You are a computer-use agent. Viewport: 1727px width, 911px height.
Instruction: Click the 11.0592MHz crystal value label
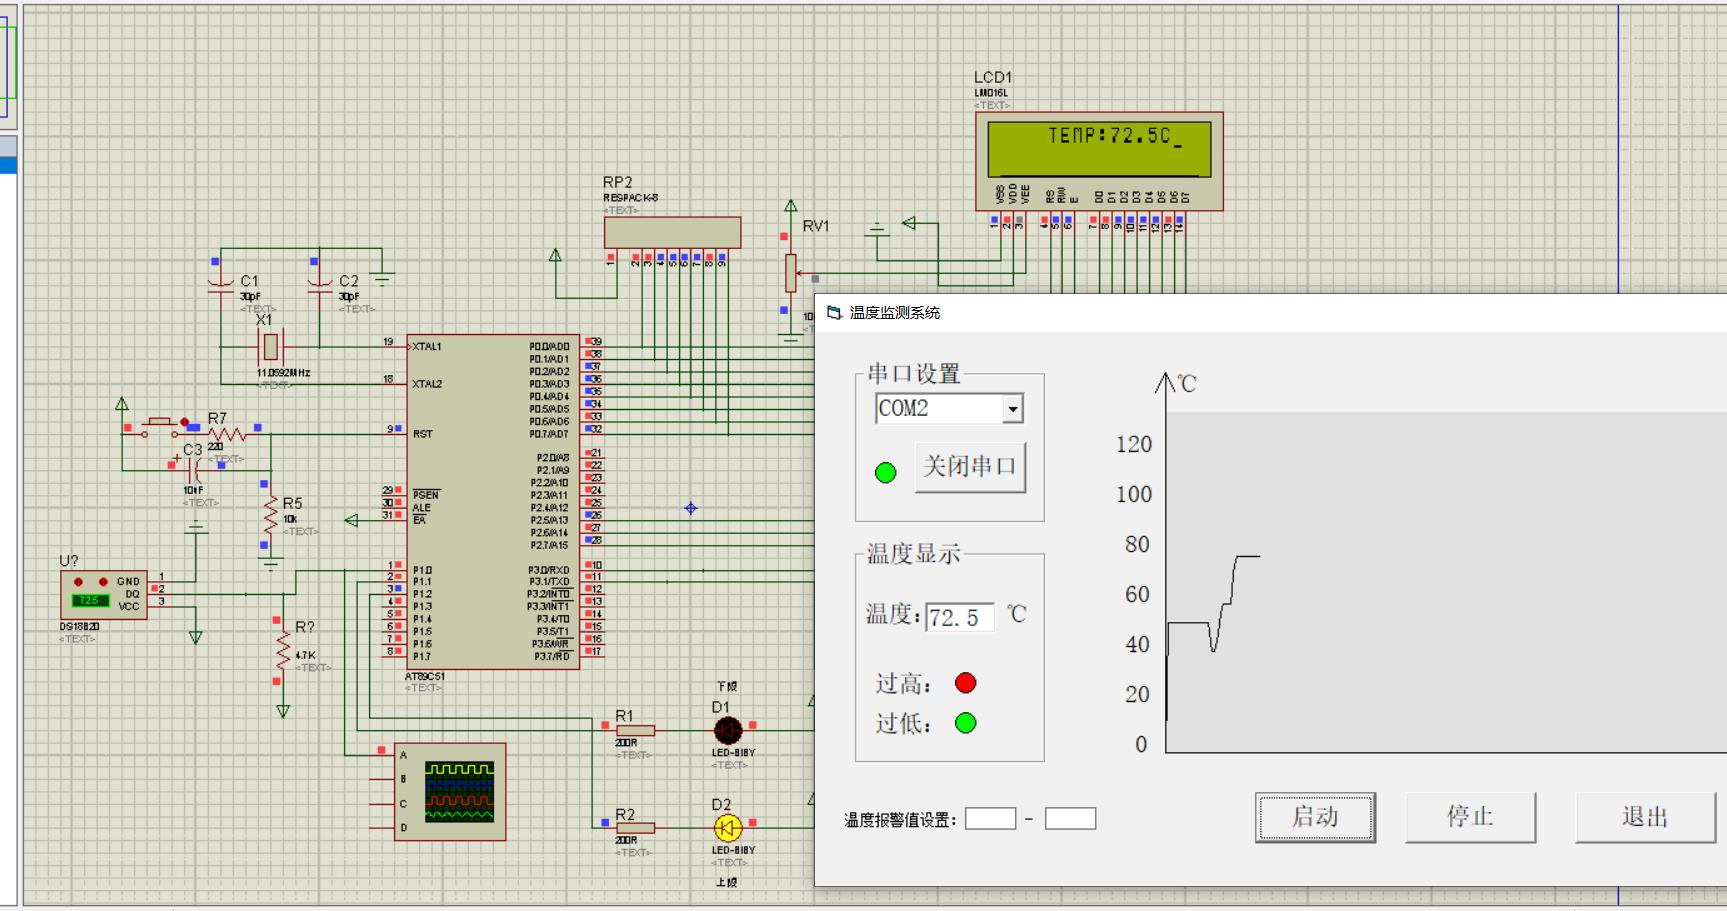point(283,373)
